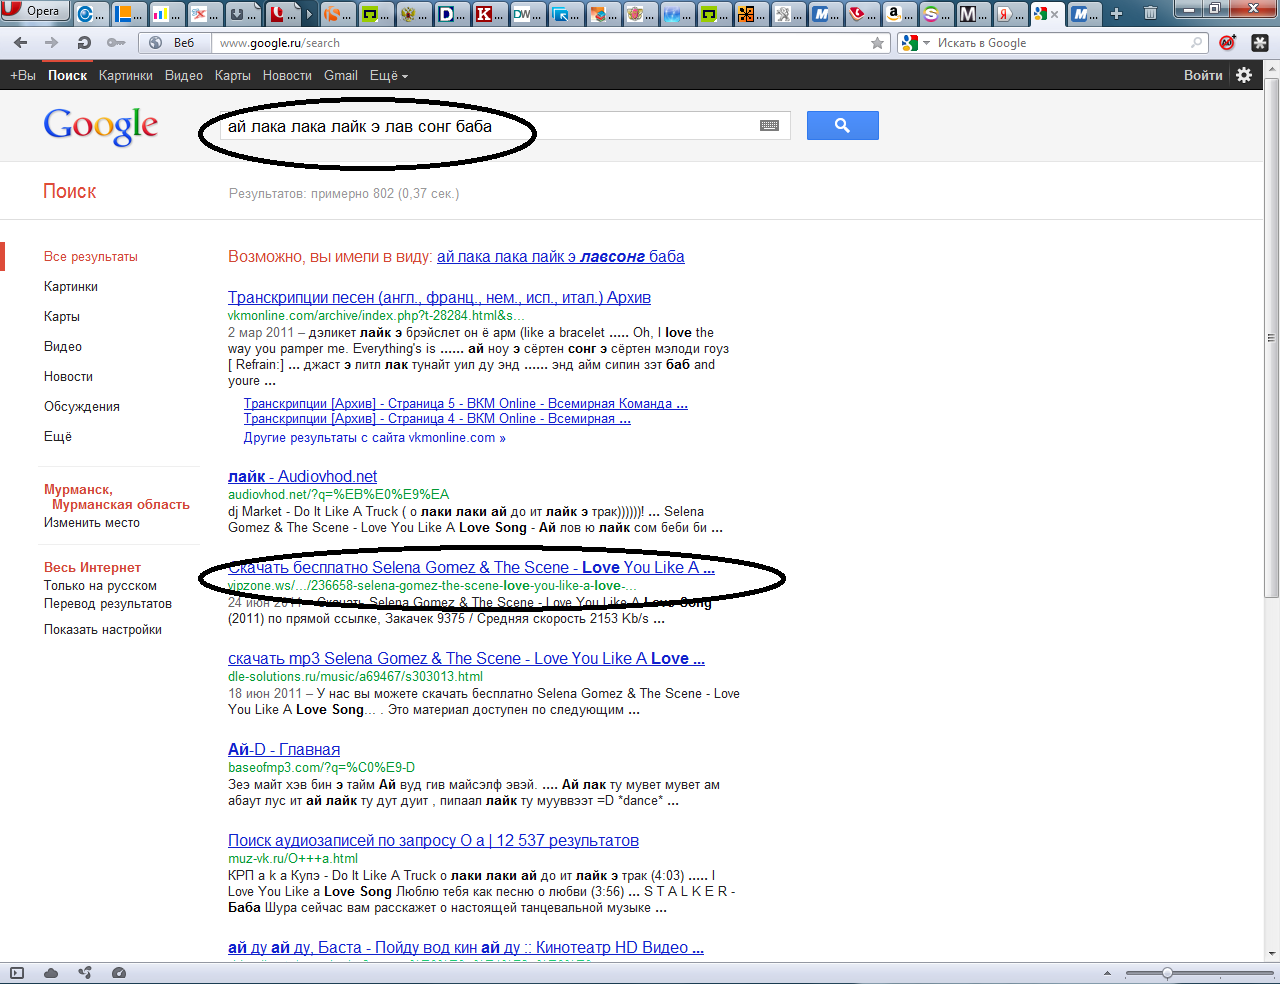Bookmark the page with the star icon
The width and height of the screenshot is (1280, 984).
(x=878, y=43)
